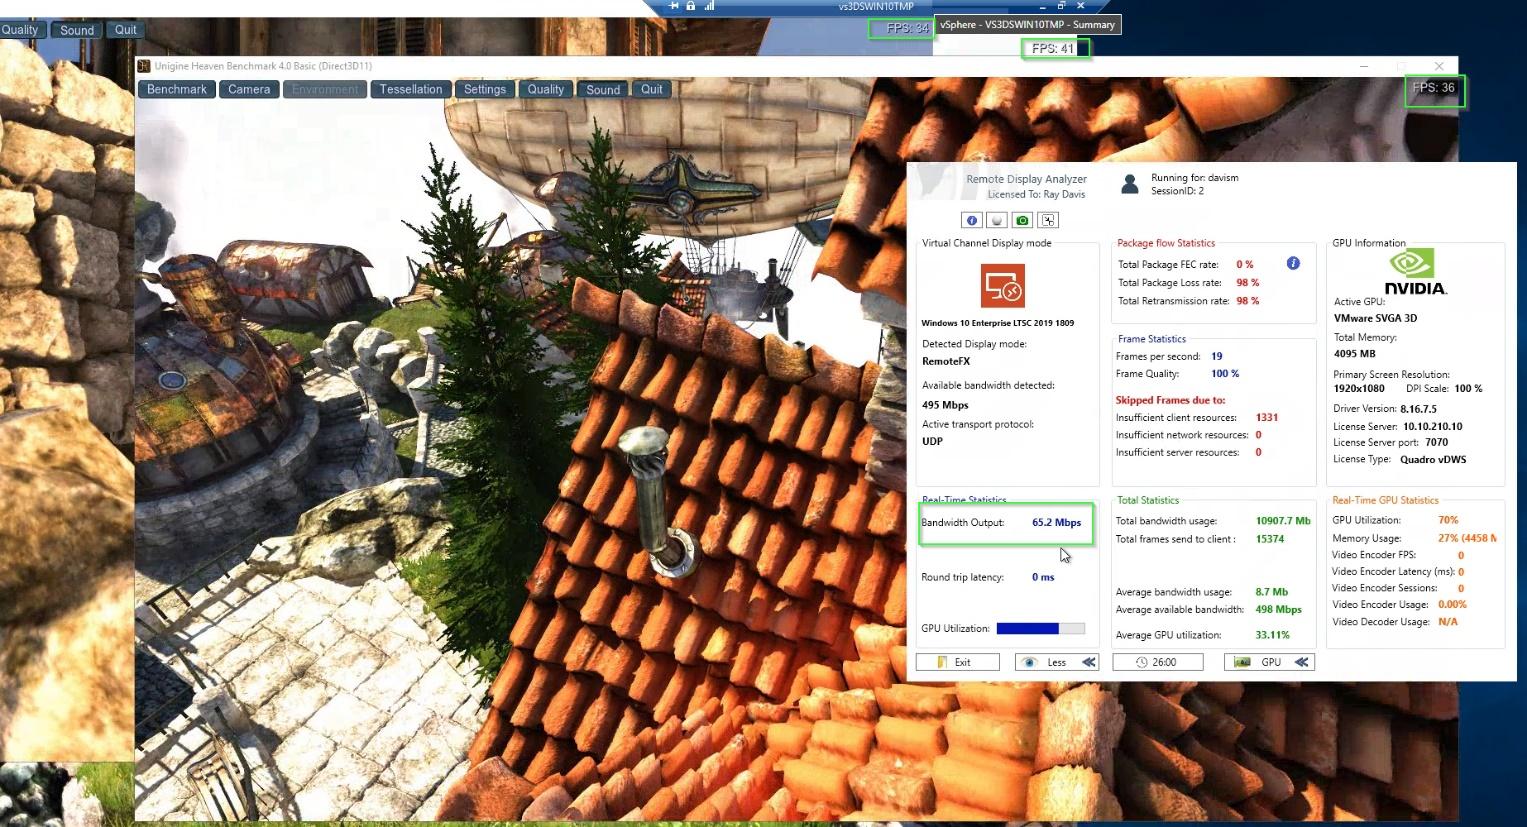Click the license server '10.10.210.10' value
This screenshot has width=1527, height=827.
pyautogui.click(x=1432, y=426)
